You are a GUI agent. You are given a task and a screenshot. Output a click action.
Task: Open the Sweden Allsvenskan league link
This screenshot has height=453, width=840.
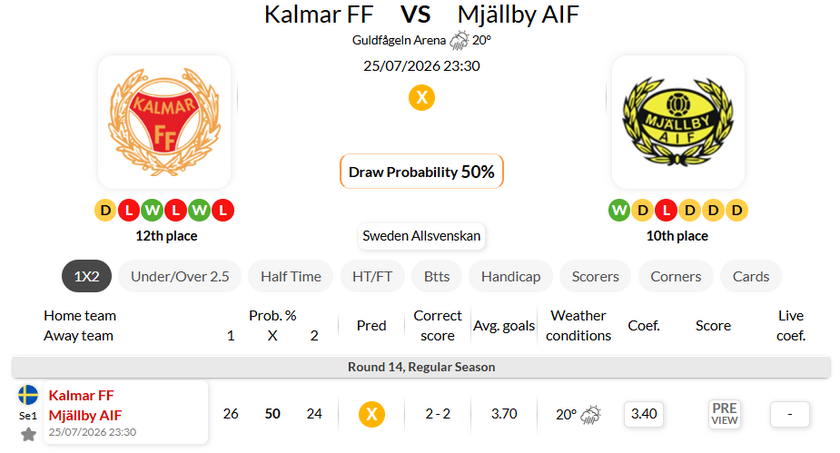(422, 236)
